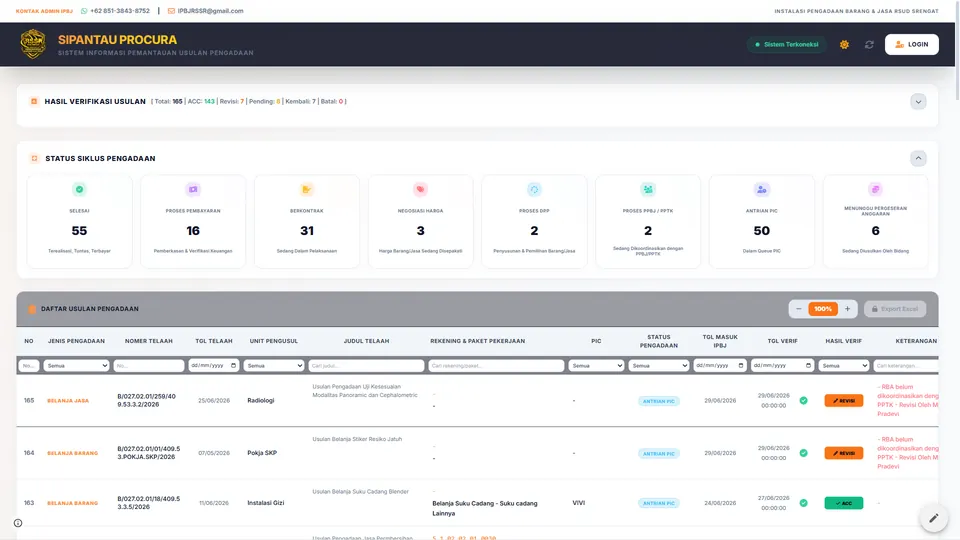Focus the Judul Telaah search field
This screenshot has height=540, width=960.
pos(366,366)
